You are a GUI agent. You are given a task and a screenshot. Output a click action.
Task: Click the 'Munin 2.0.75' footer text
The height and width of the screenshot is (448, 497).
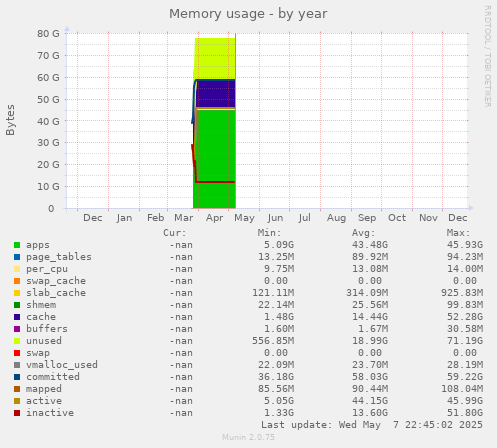click(x=248, y=437)
